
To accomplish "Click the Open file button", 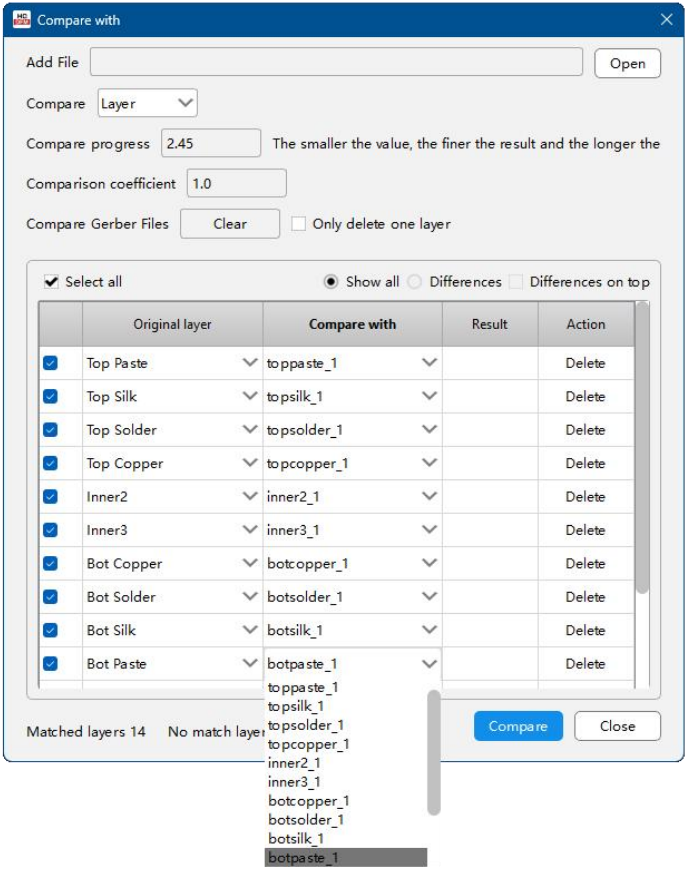I will [627, 63].
